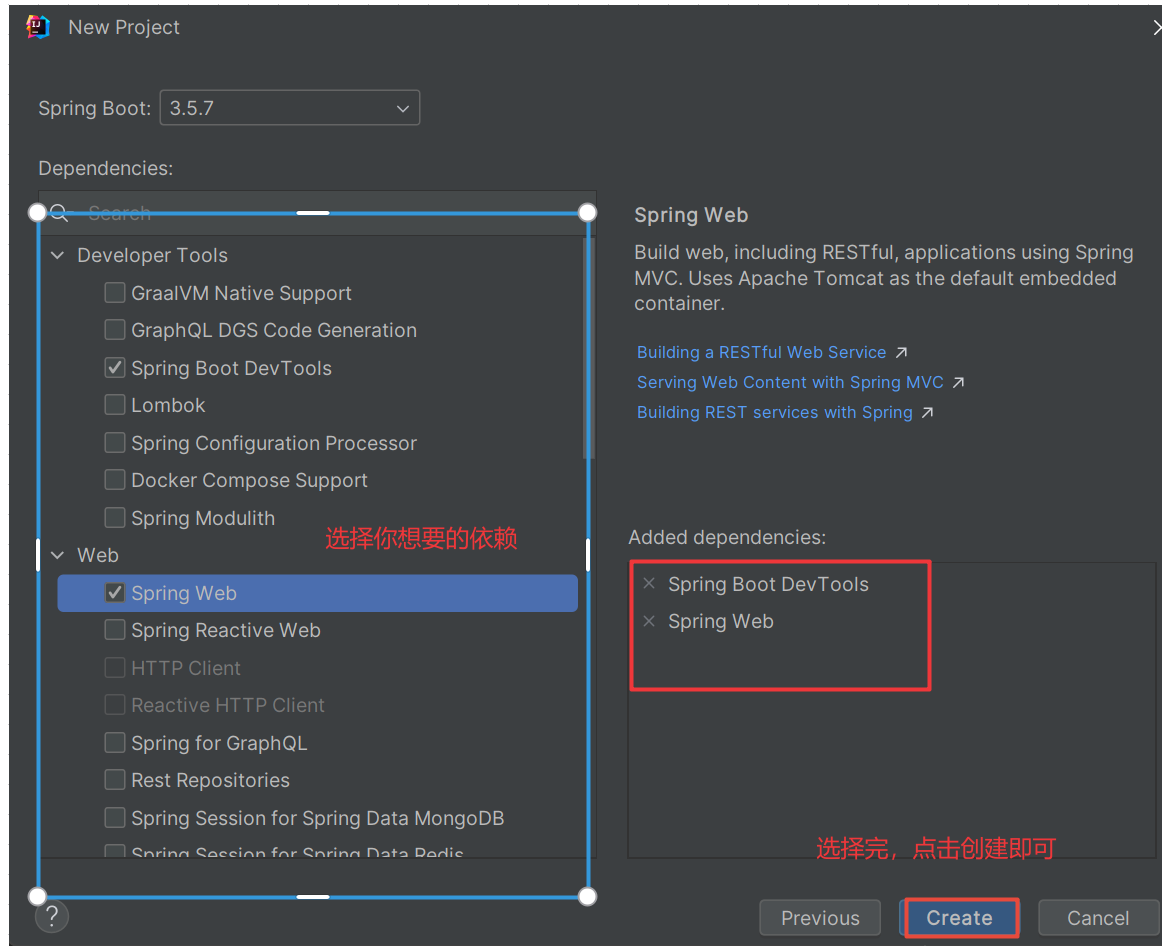The width and height of the screenshot is (1172, 946).
Task: Close the New Project dialog
Action: coord(1157,28)
